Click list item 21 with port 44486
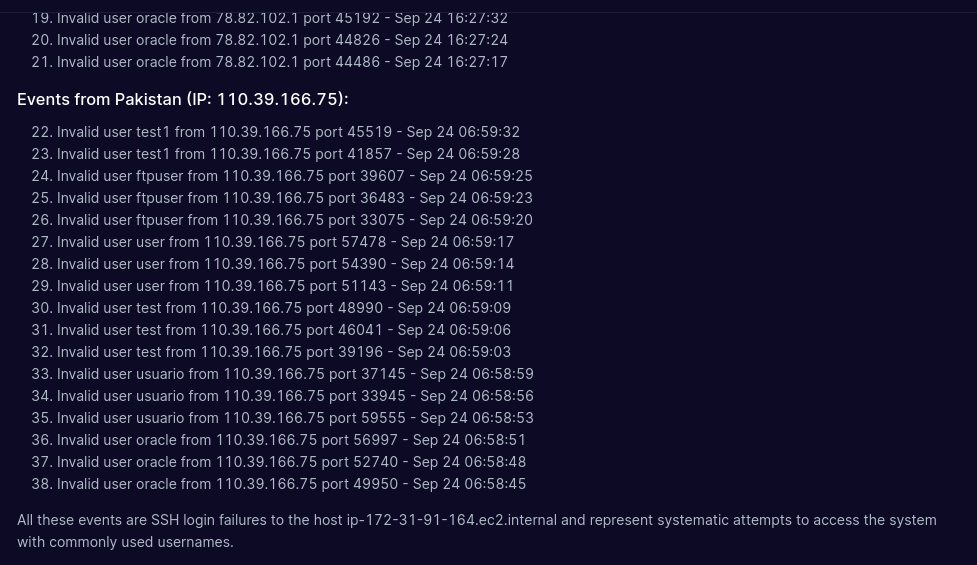 point(282,61)
